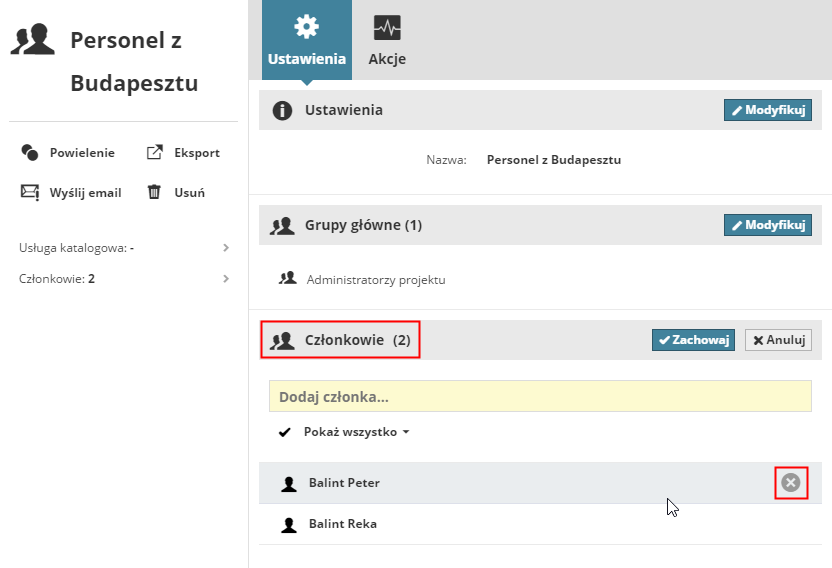This screenshot has height=568, width=832.
Task: Click the Wyślij email envelope icon
Action: [x=30, y=192]
